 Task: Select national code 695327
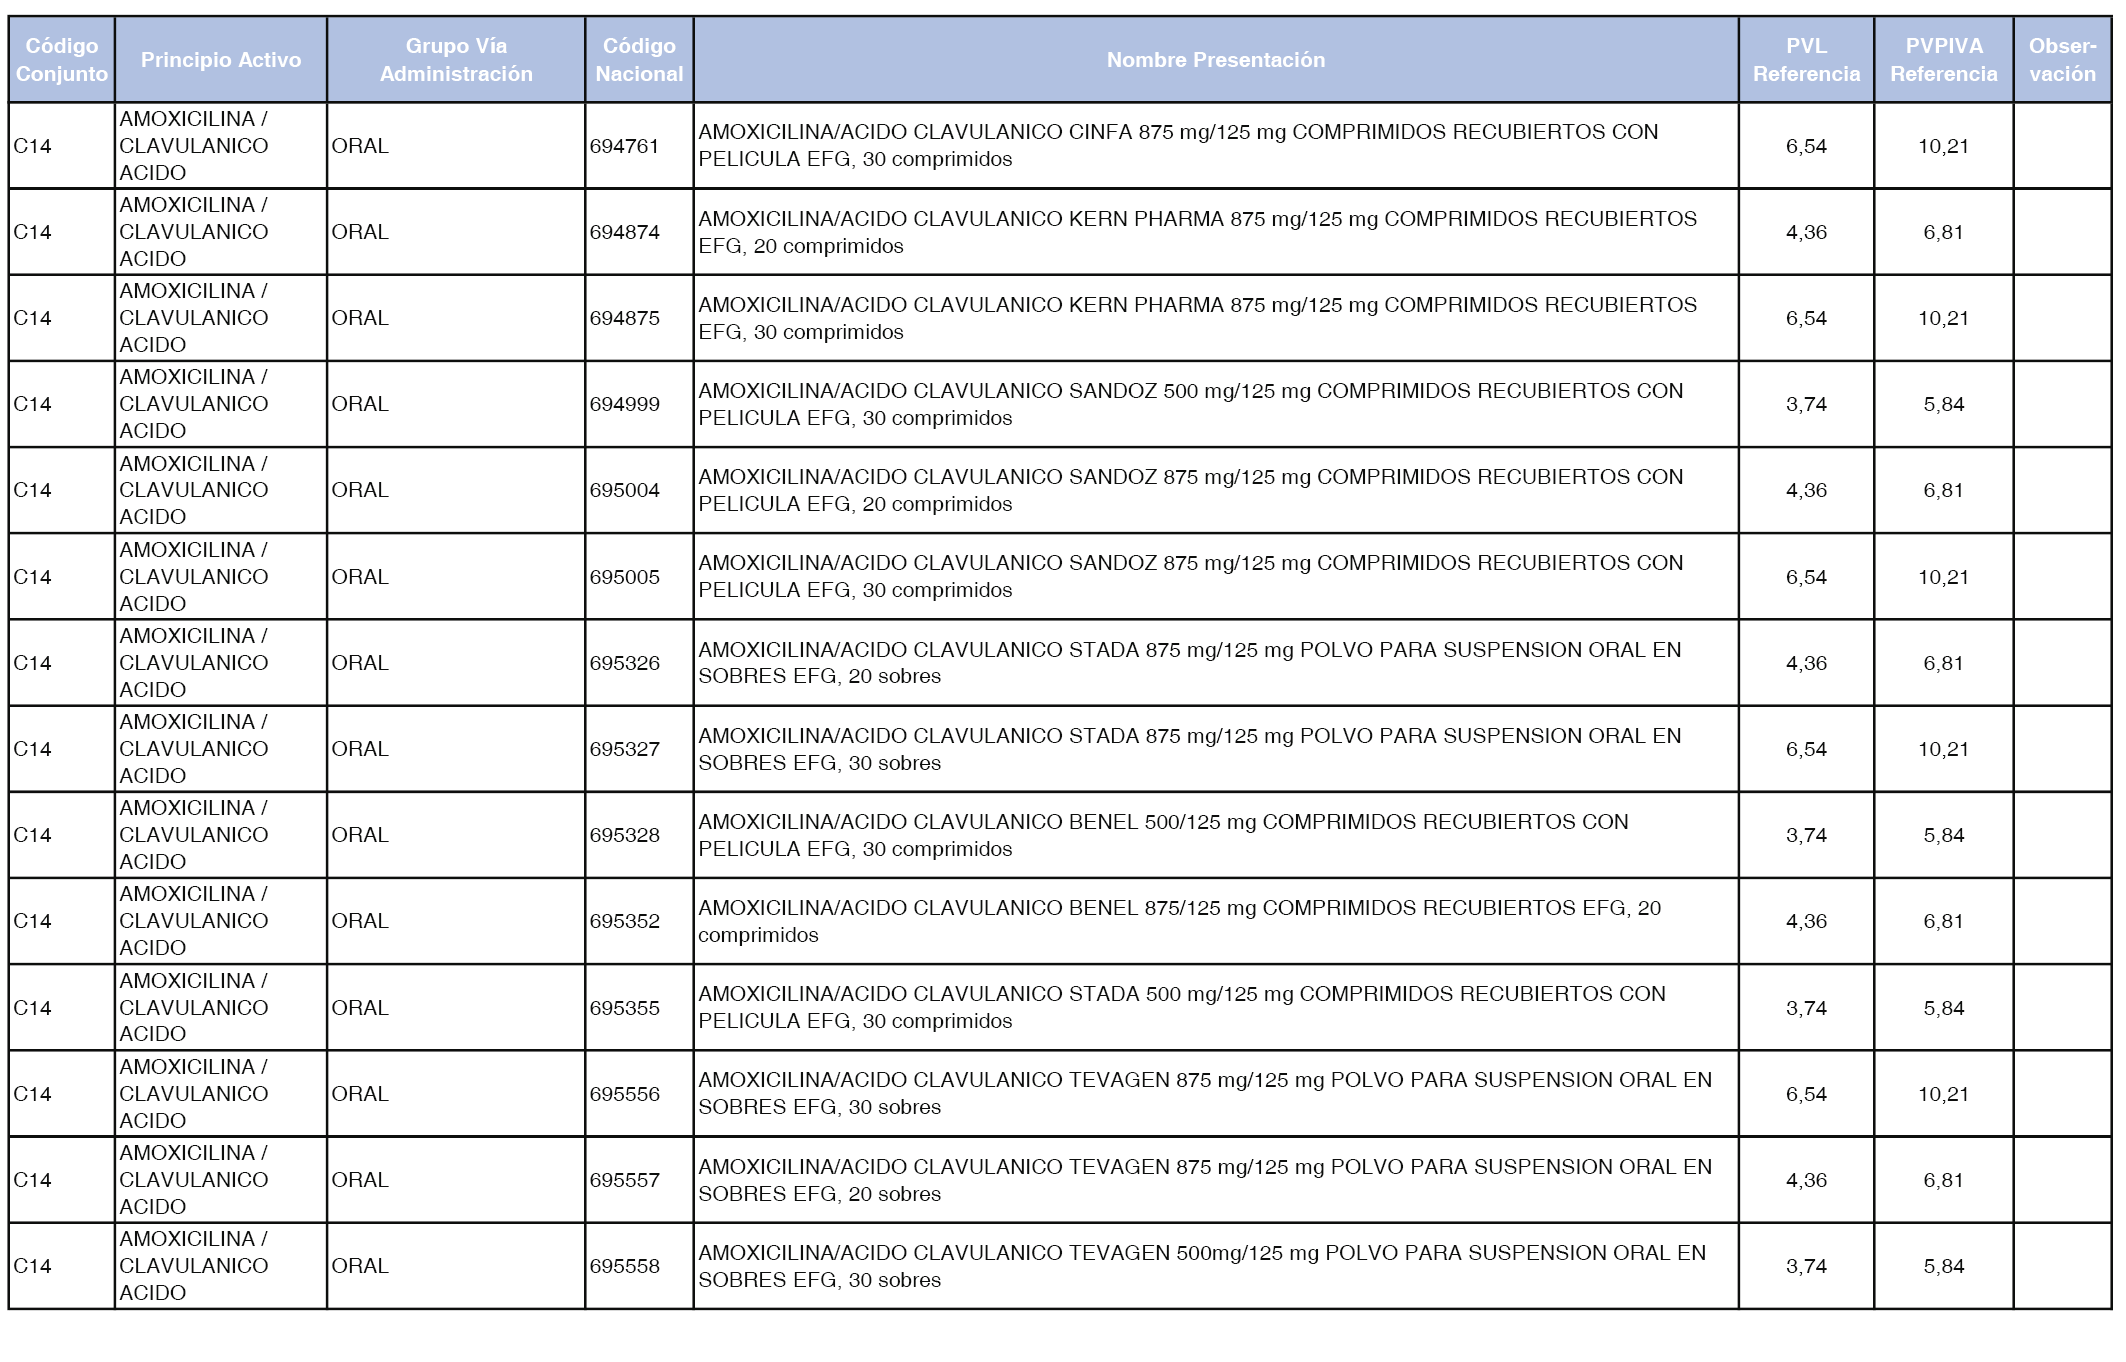tap(625, 749)
